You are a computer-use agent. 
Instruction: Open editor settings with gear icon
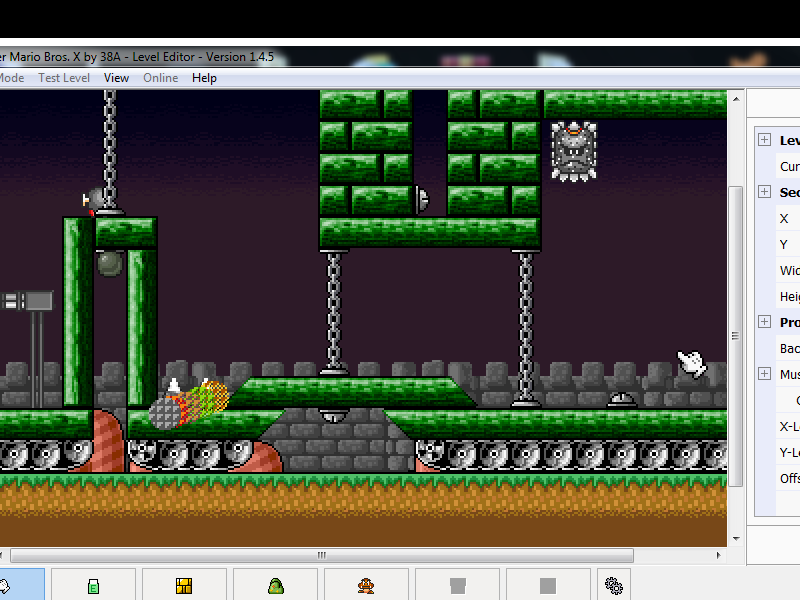[614, 585]
